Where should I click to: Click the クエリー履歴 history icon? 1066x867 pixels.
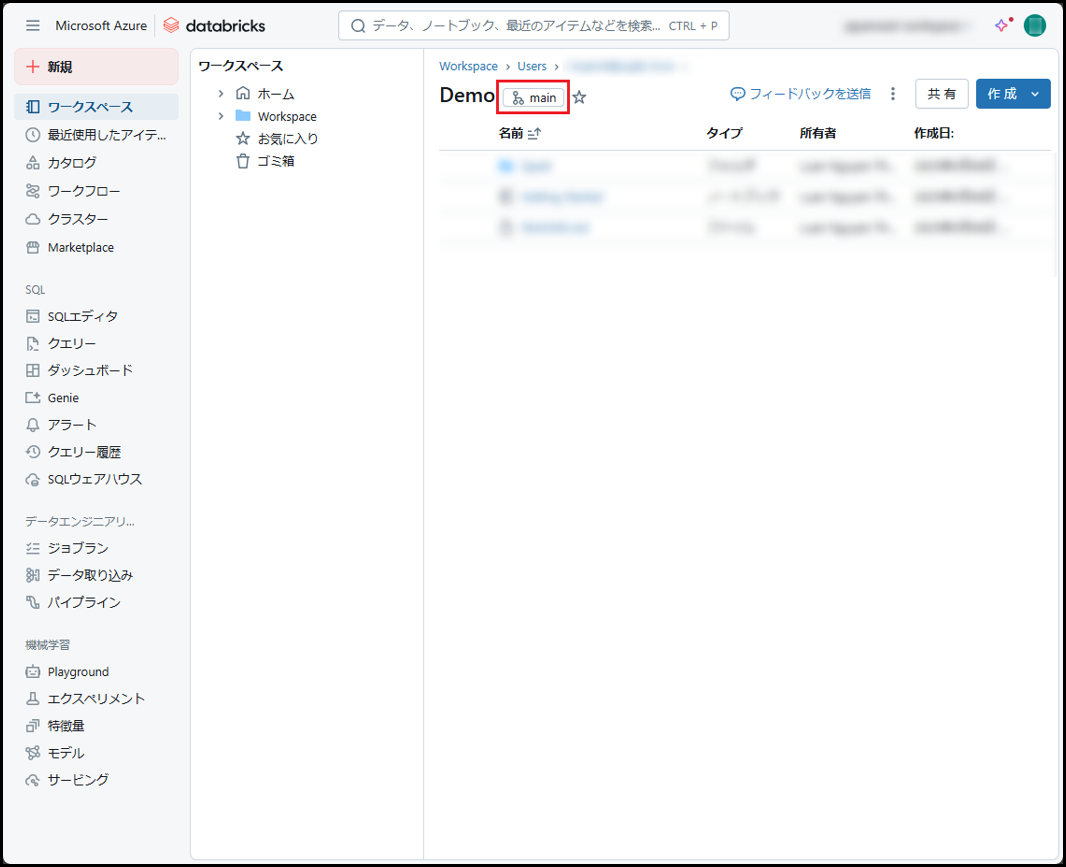pyautogui.click(x=33, y=452)
